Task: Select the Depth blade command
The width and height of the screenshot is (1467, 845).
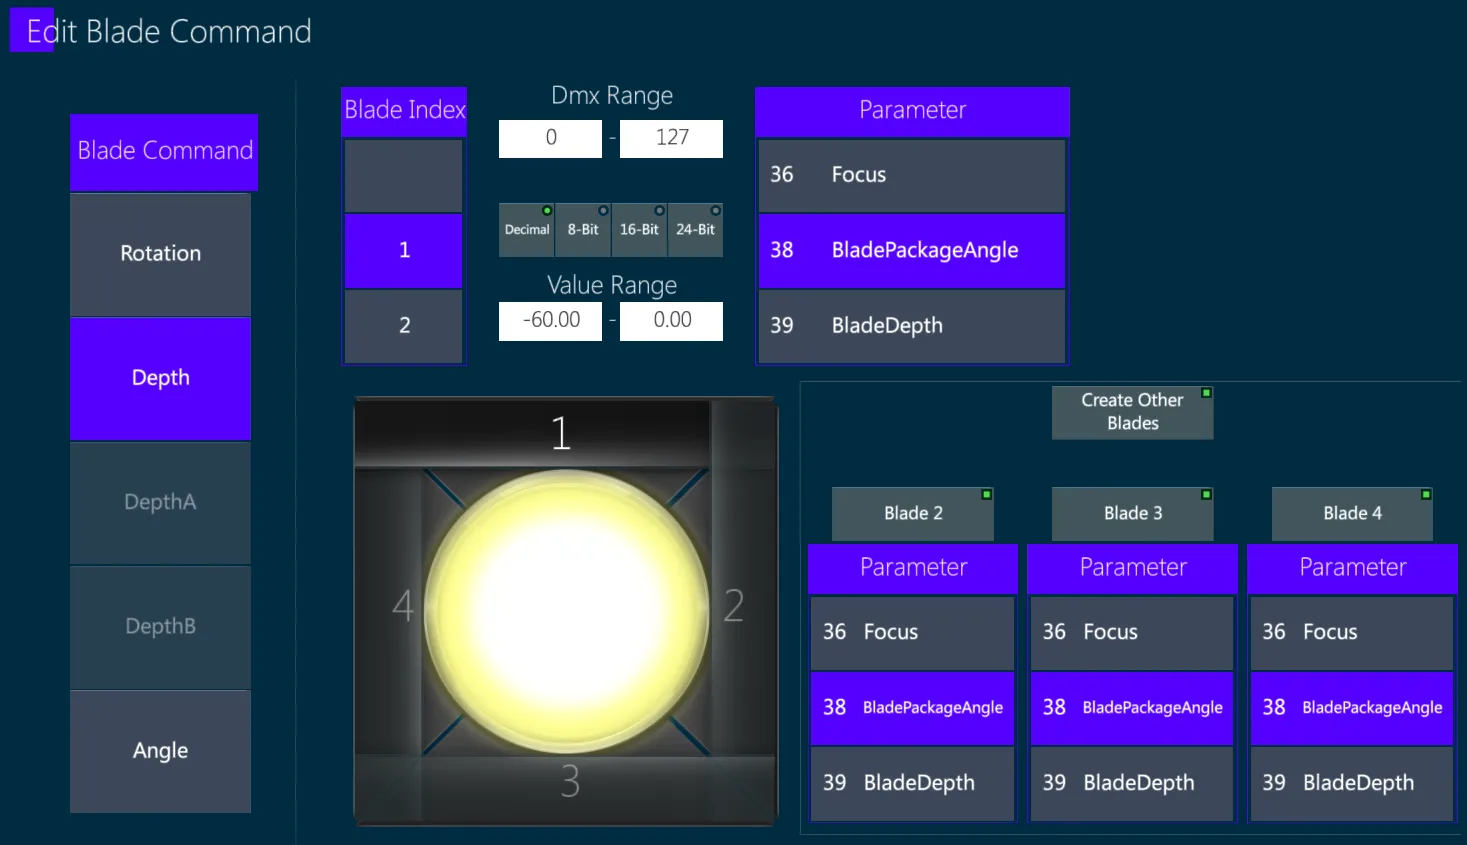Action: click(x=160, y=378)
